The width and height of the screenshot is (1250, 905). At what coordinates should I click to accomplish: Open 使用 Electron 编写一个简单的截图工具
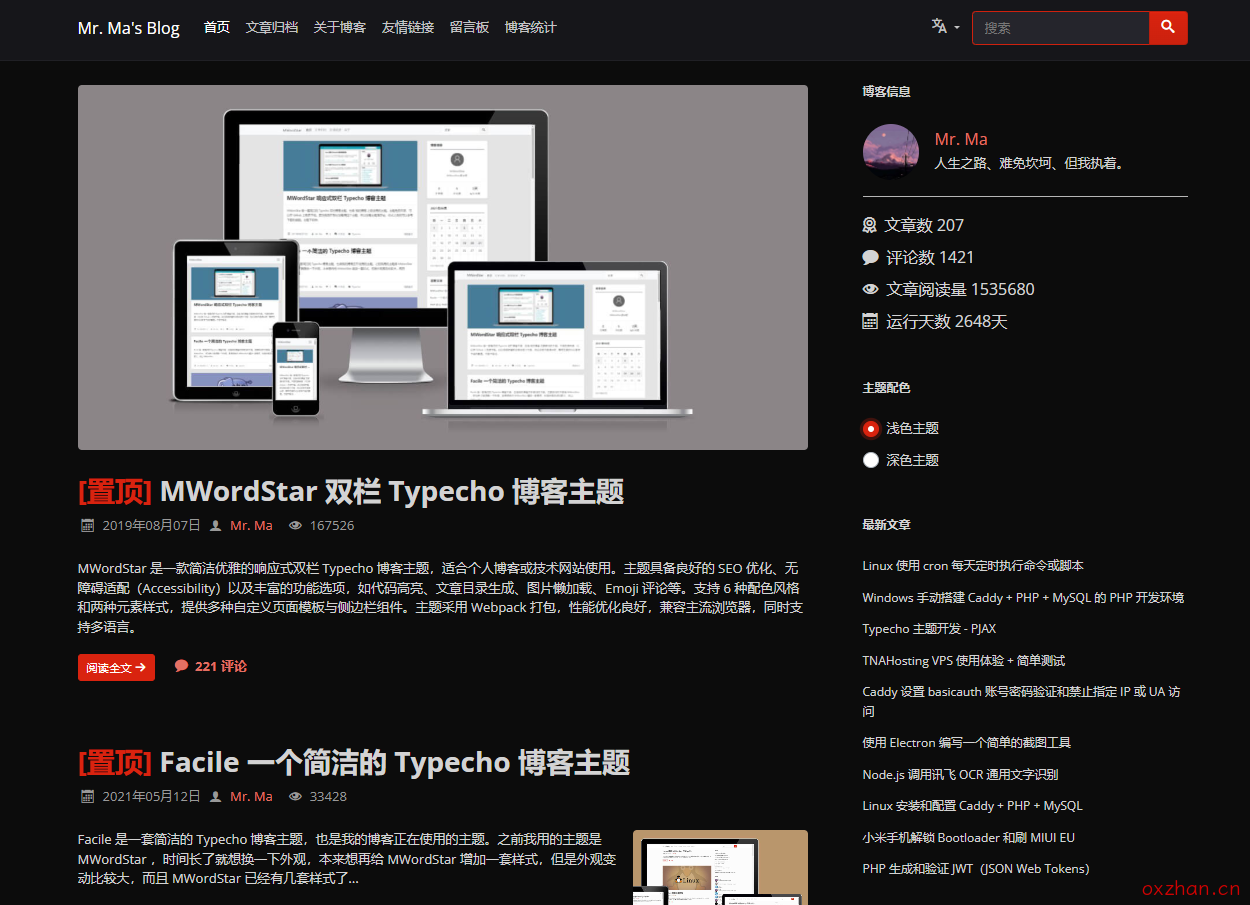coord(966,742)
